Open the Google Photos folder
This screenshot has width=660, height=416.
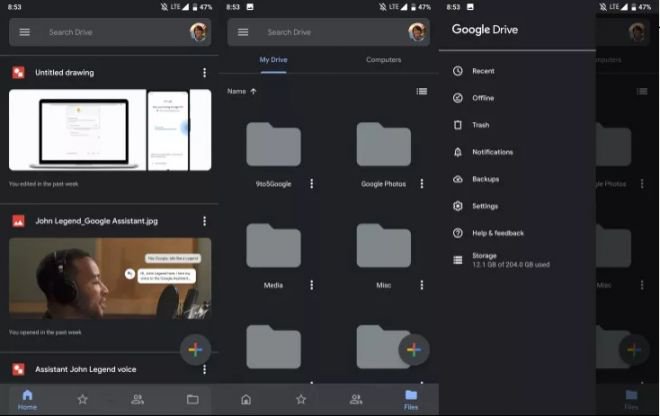383,144
